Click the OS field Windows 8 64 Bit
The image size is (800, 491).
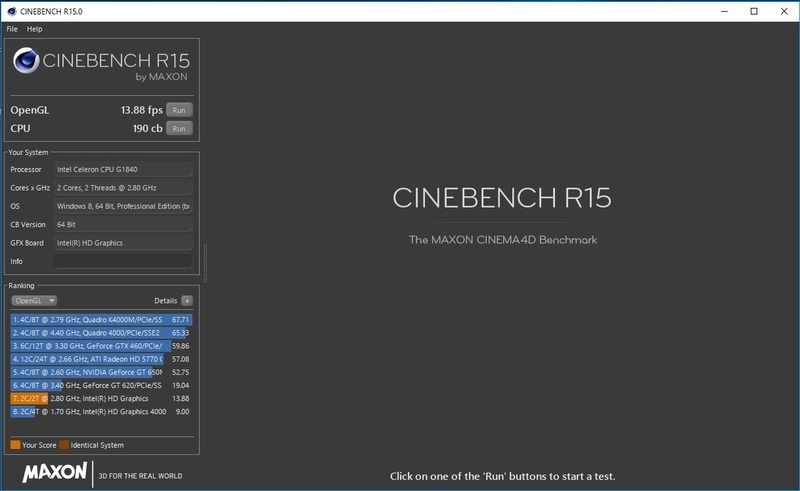pos(123,206)
